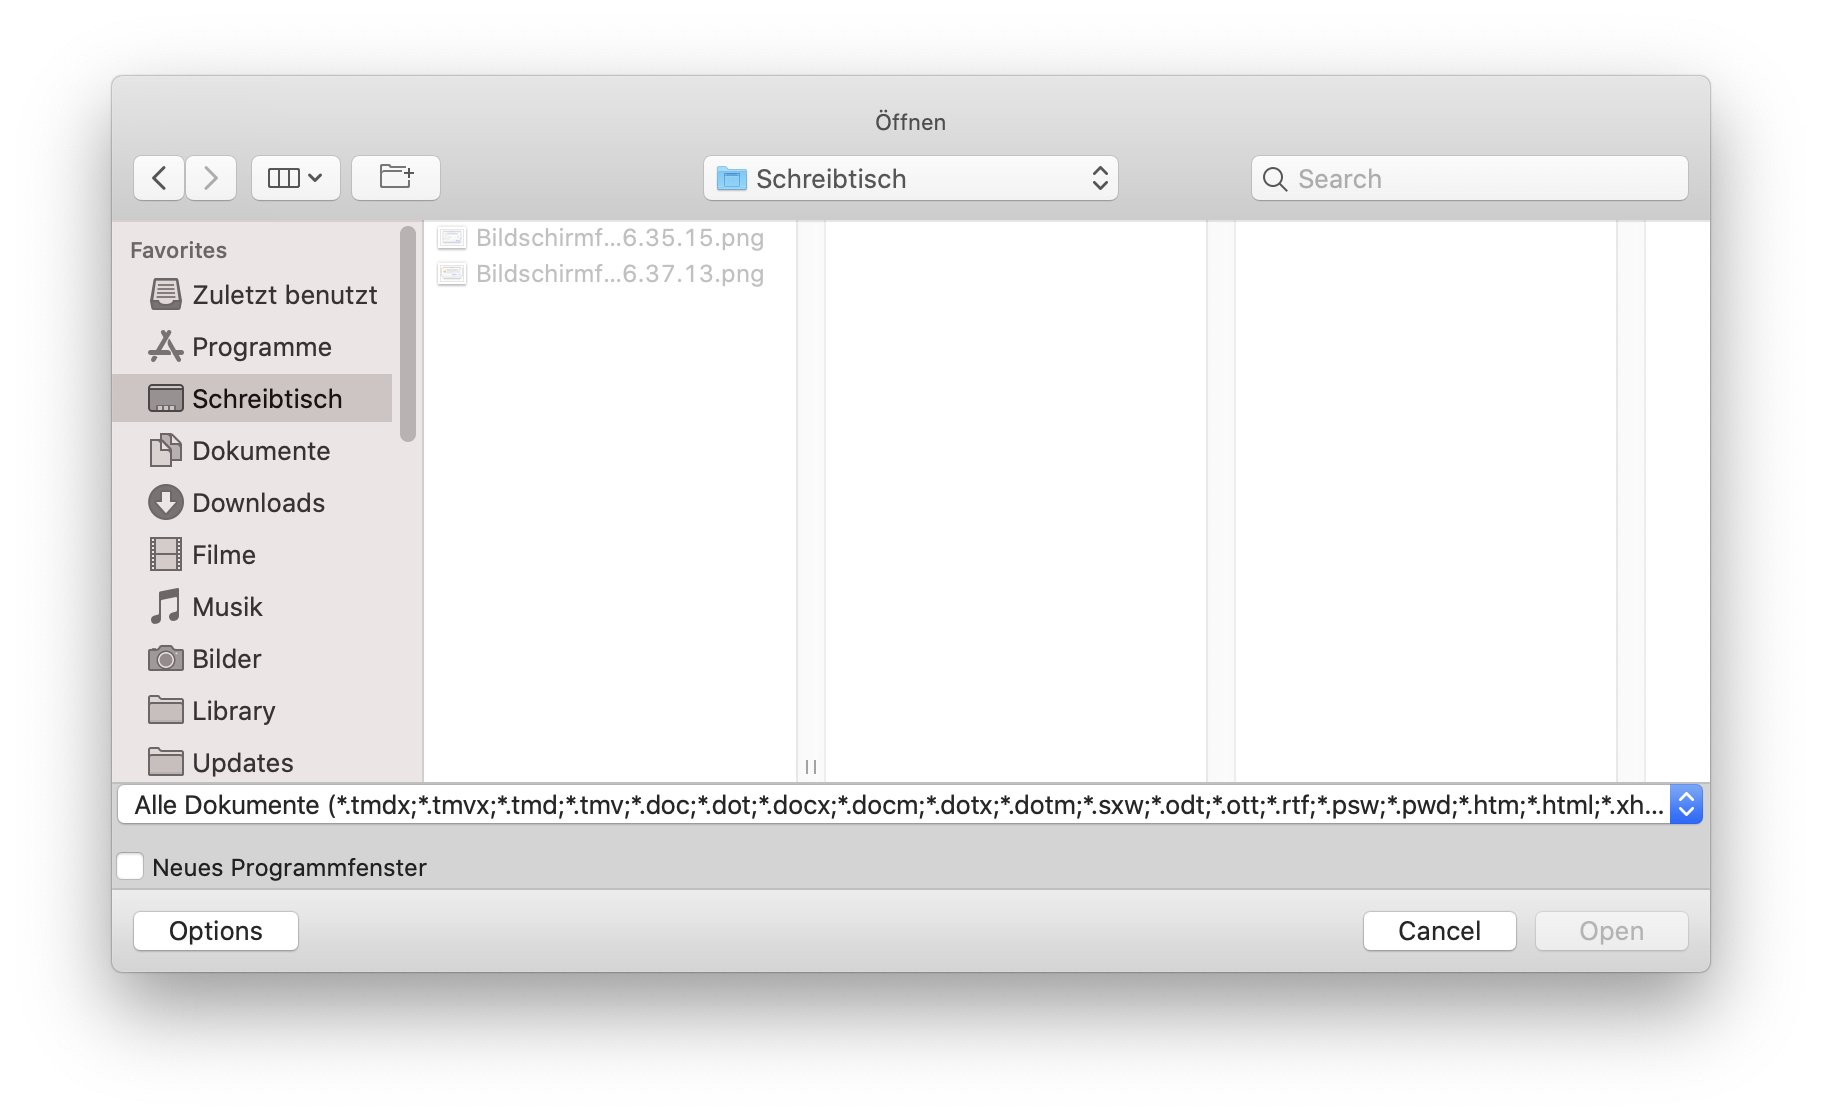Click the Open button

pos(1612,931)
